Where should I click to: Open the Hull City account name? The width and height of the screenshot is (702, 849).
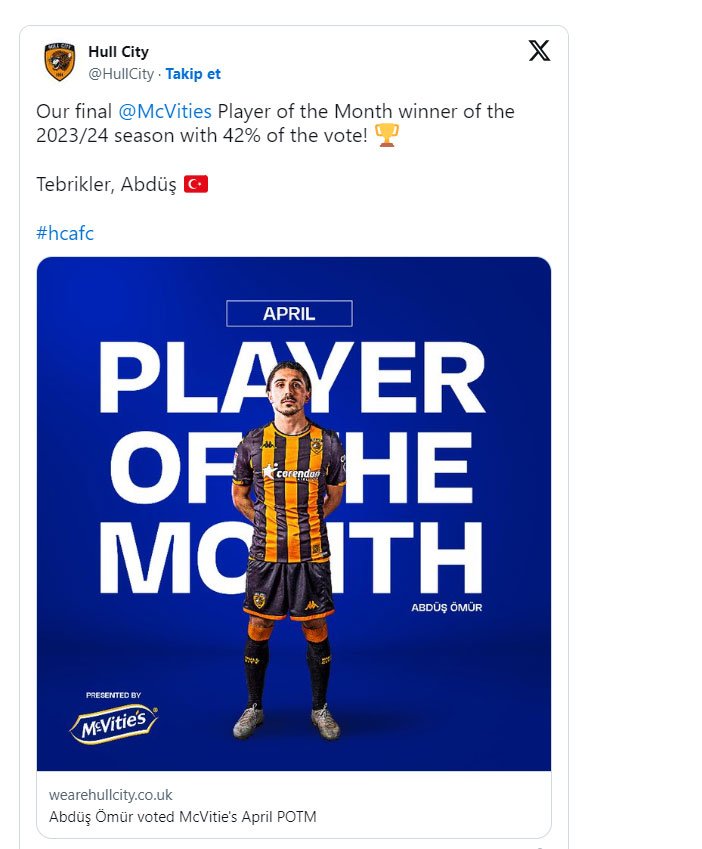(x=118, y=52)
